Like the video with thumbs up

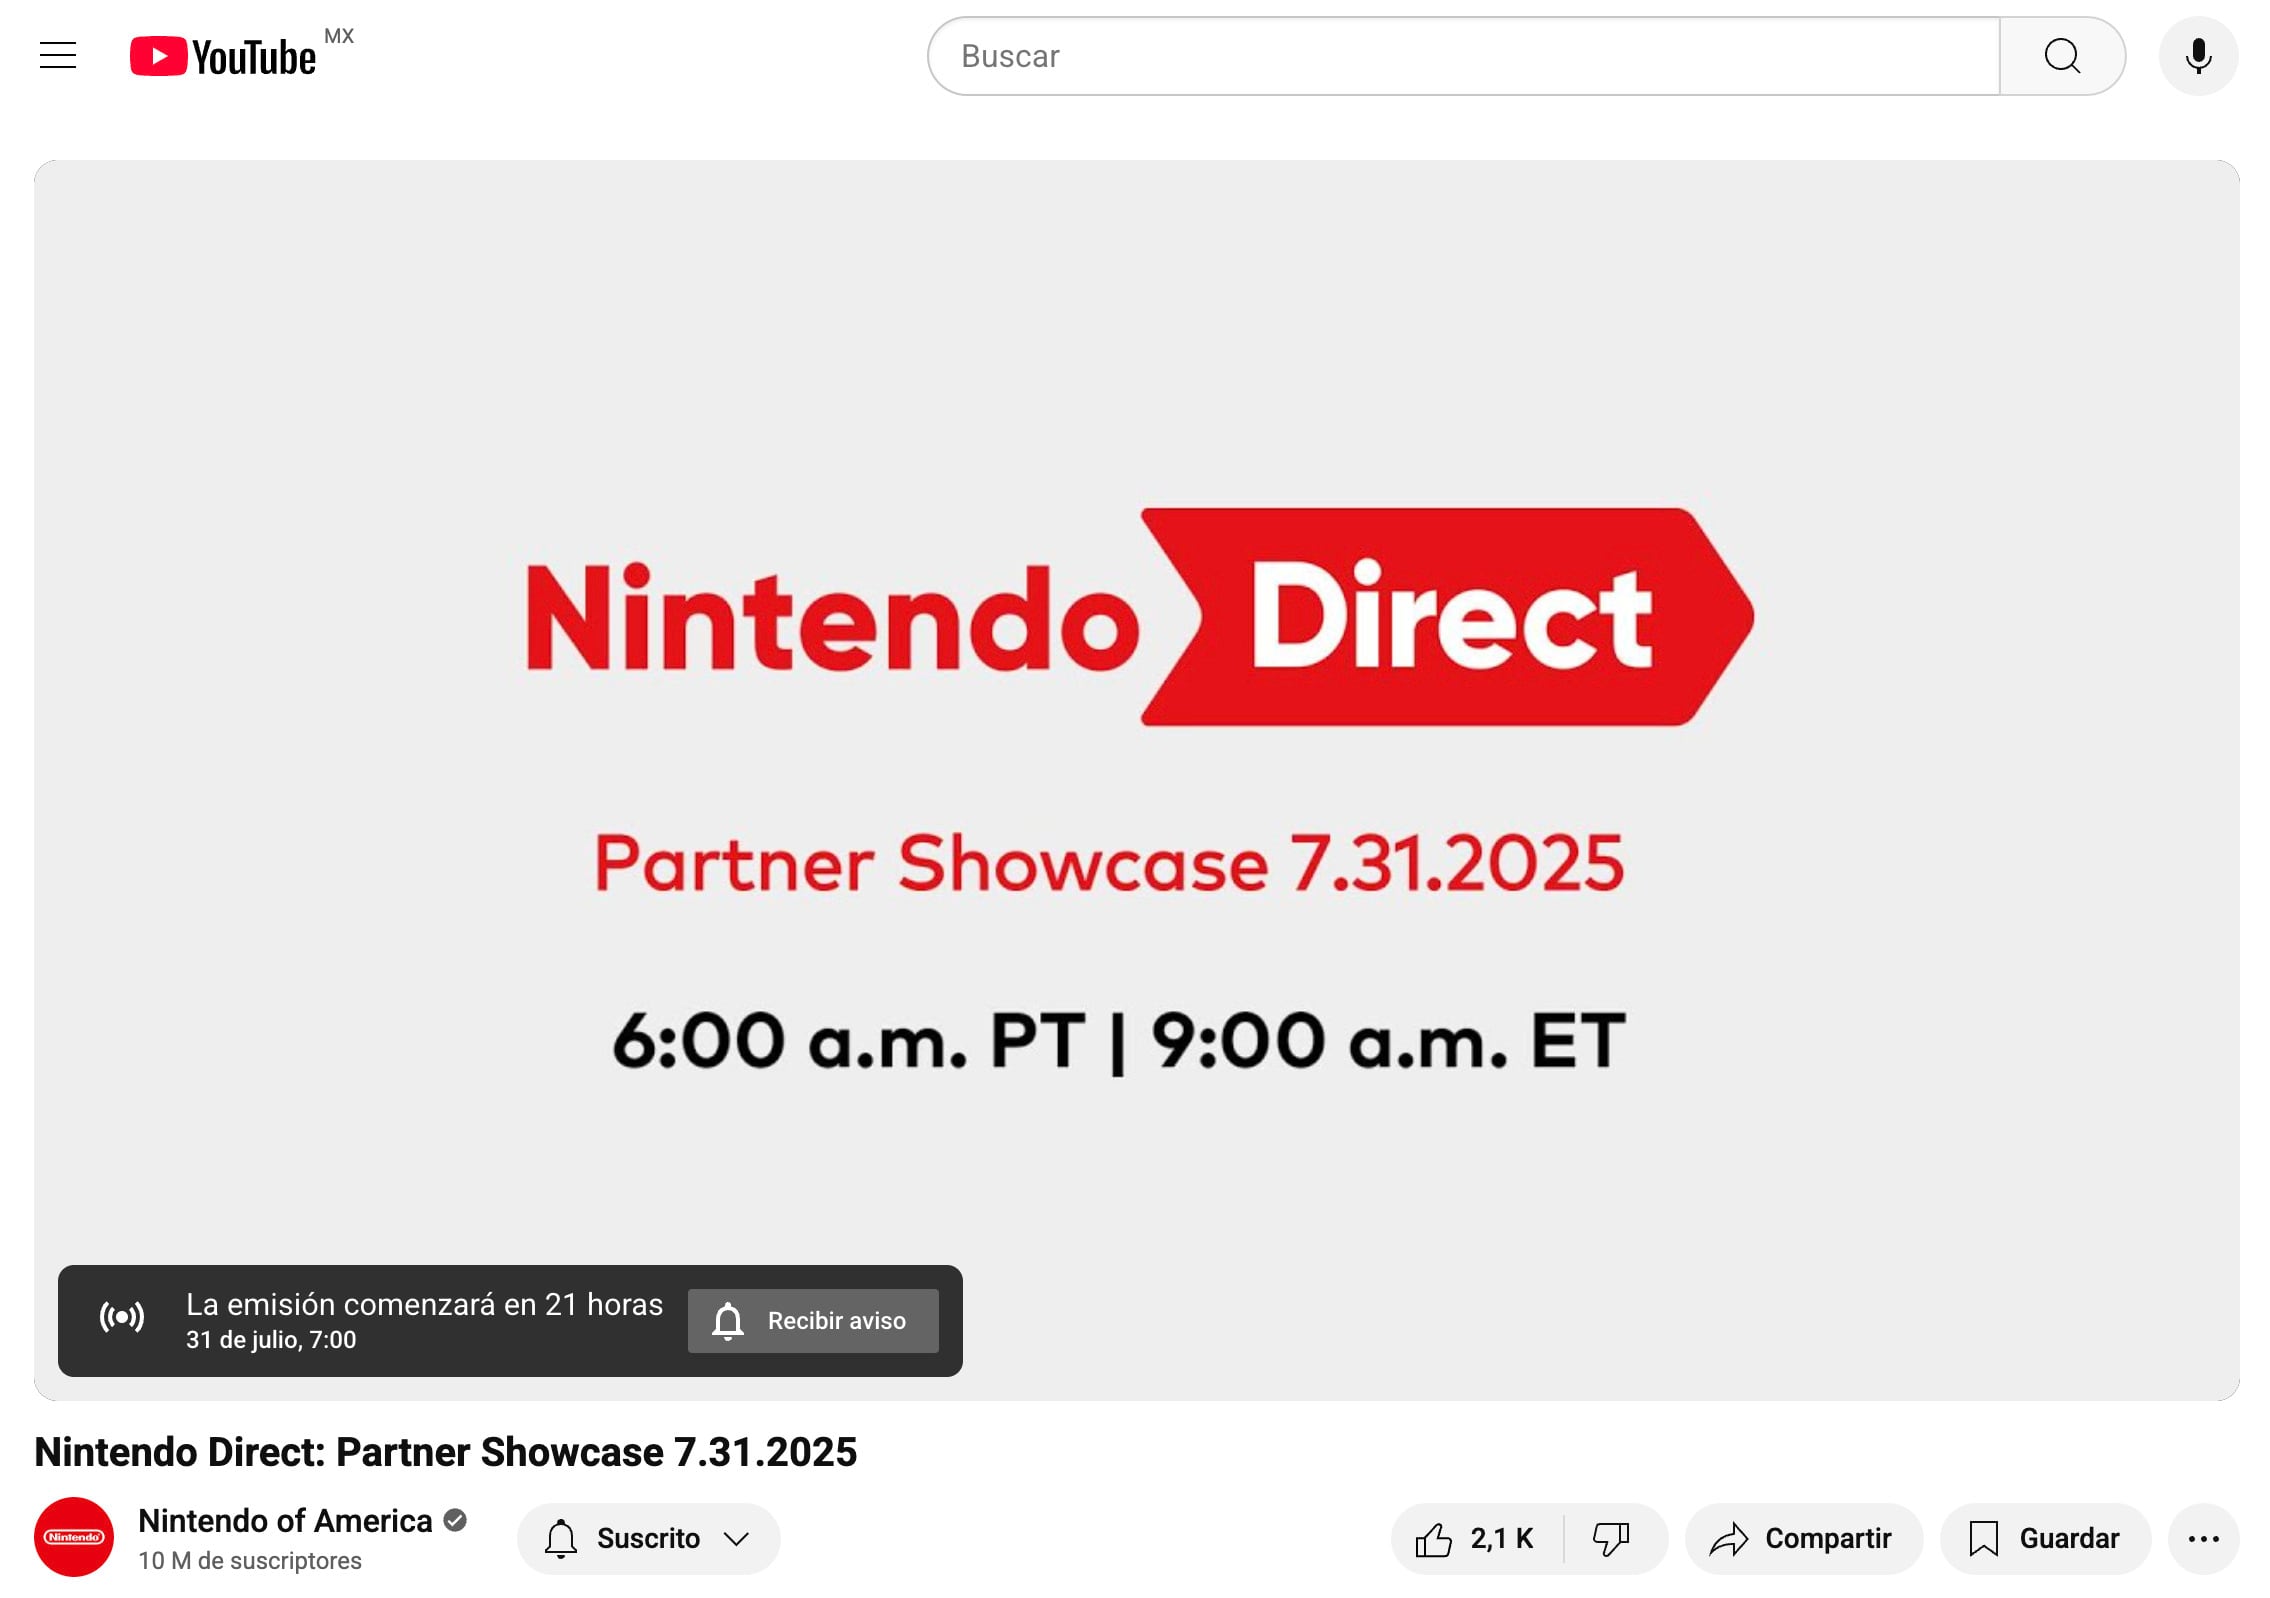point(1476,1538)
